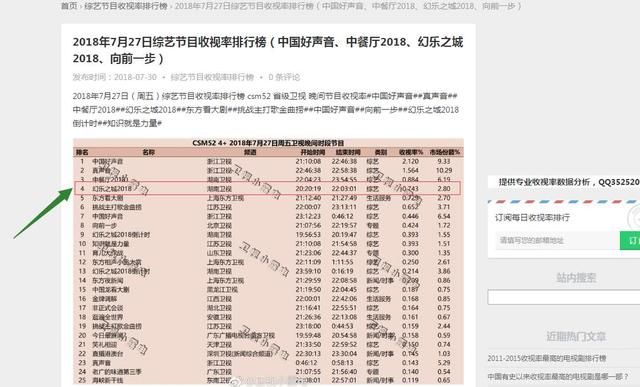Click 金牌调解 in the rank 16 row
The image size is (640, 387).
[104, 299]
